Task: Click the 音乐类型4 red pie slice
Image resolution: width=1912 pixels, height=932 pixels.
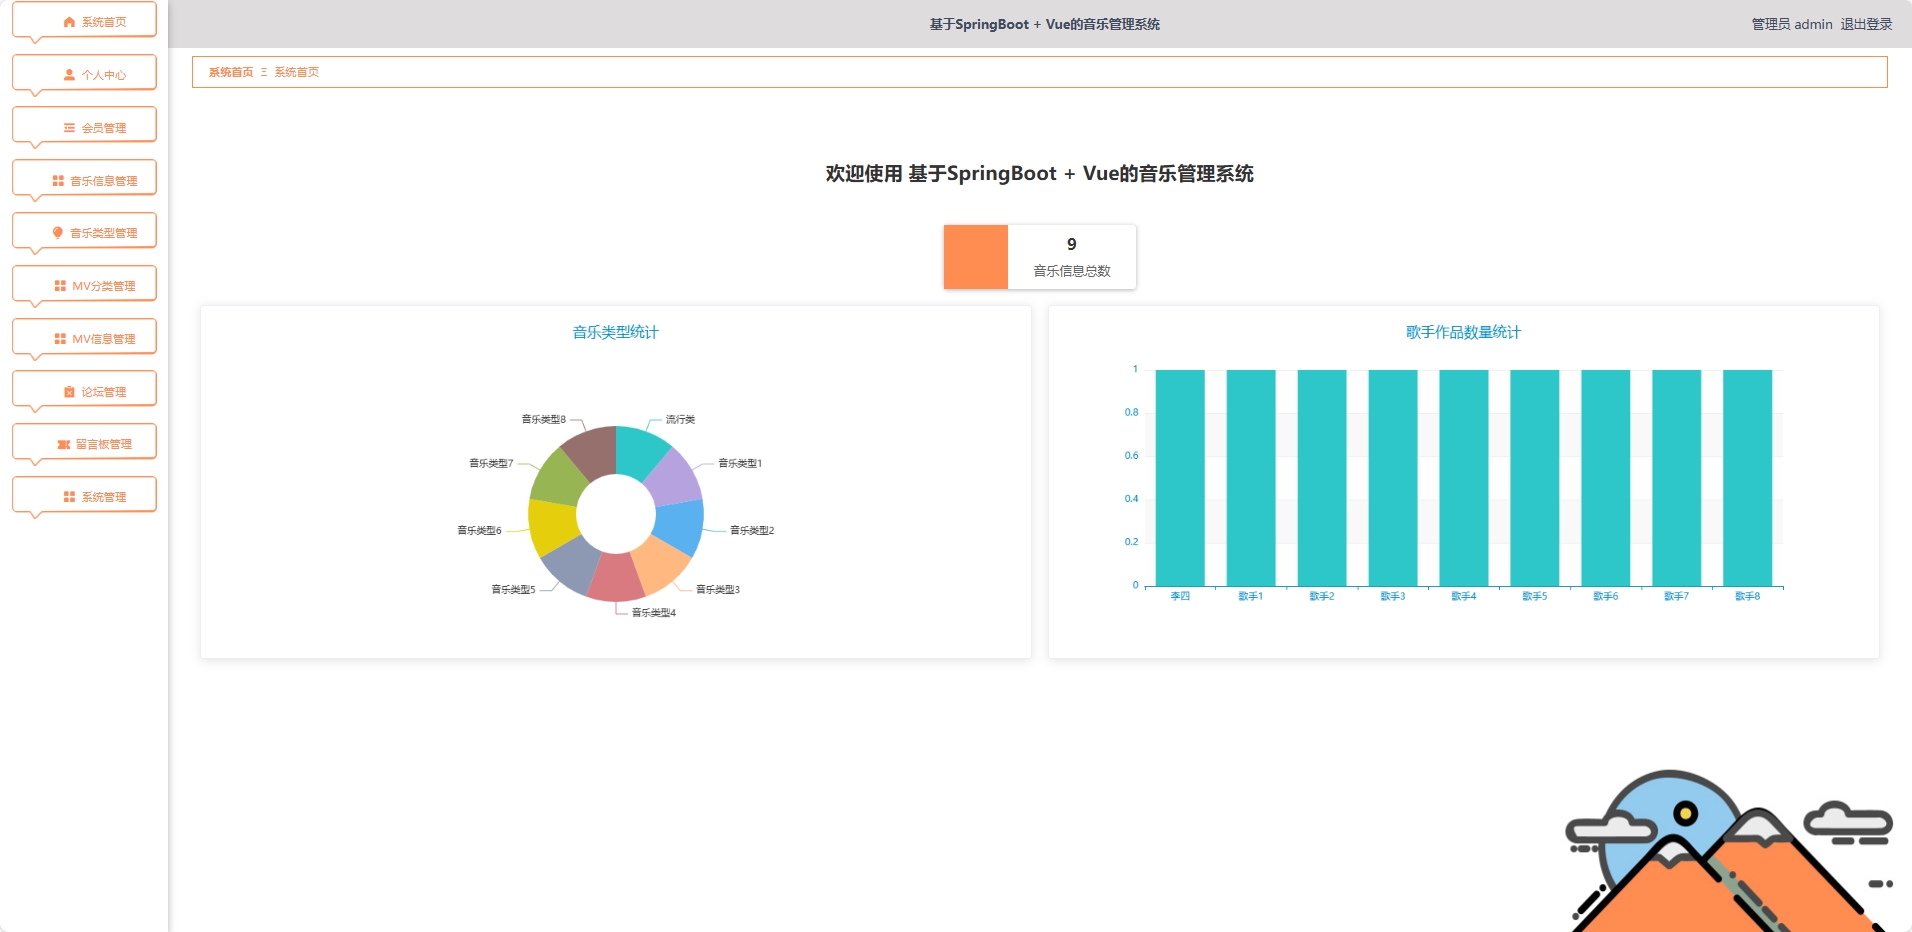Action: click(x=616, y=578)
